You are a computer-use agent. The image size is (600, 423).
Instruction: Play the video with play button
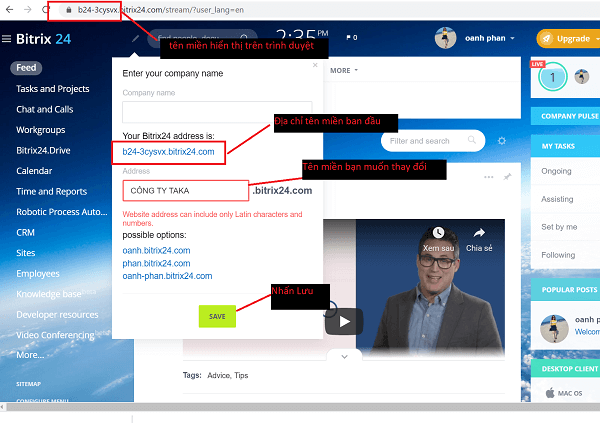[x=344, y=322]
